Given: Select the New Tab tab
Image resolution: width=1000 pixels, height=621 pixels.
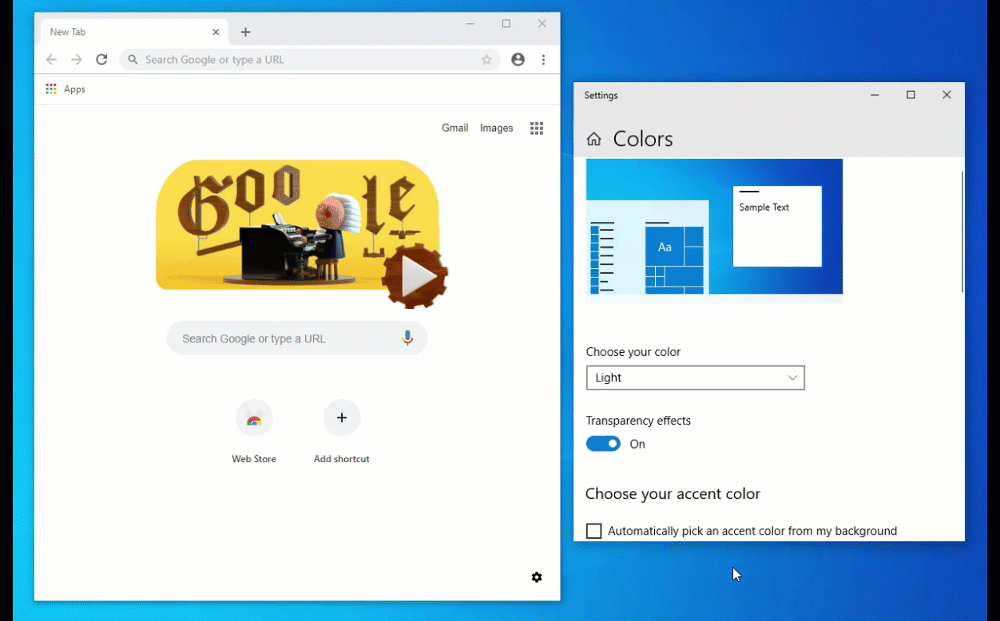Looking at the screenshot, I should (x=133, y=32).
